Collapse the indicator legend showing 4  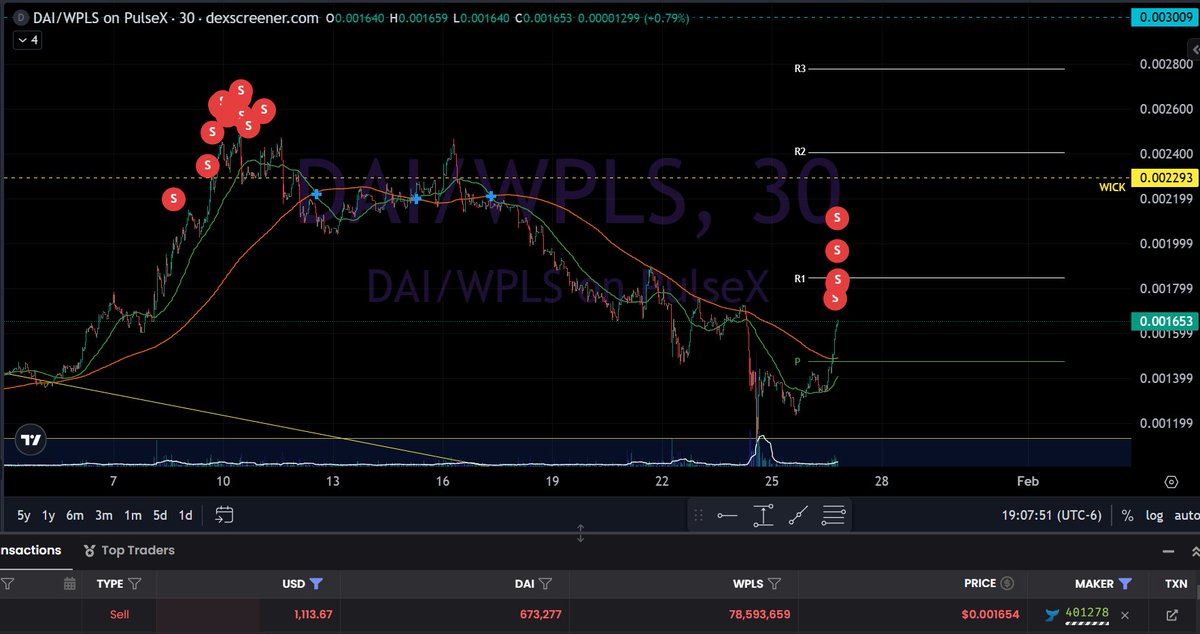(26, 40)
